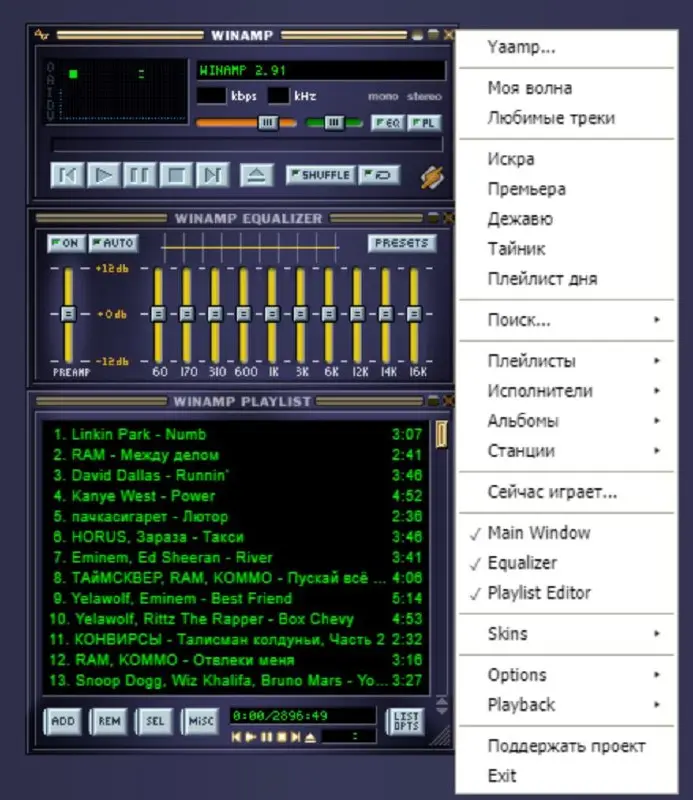Uncheck Main Window in context menu

click(x=566, y=533)
